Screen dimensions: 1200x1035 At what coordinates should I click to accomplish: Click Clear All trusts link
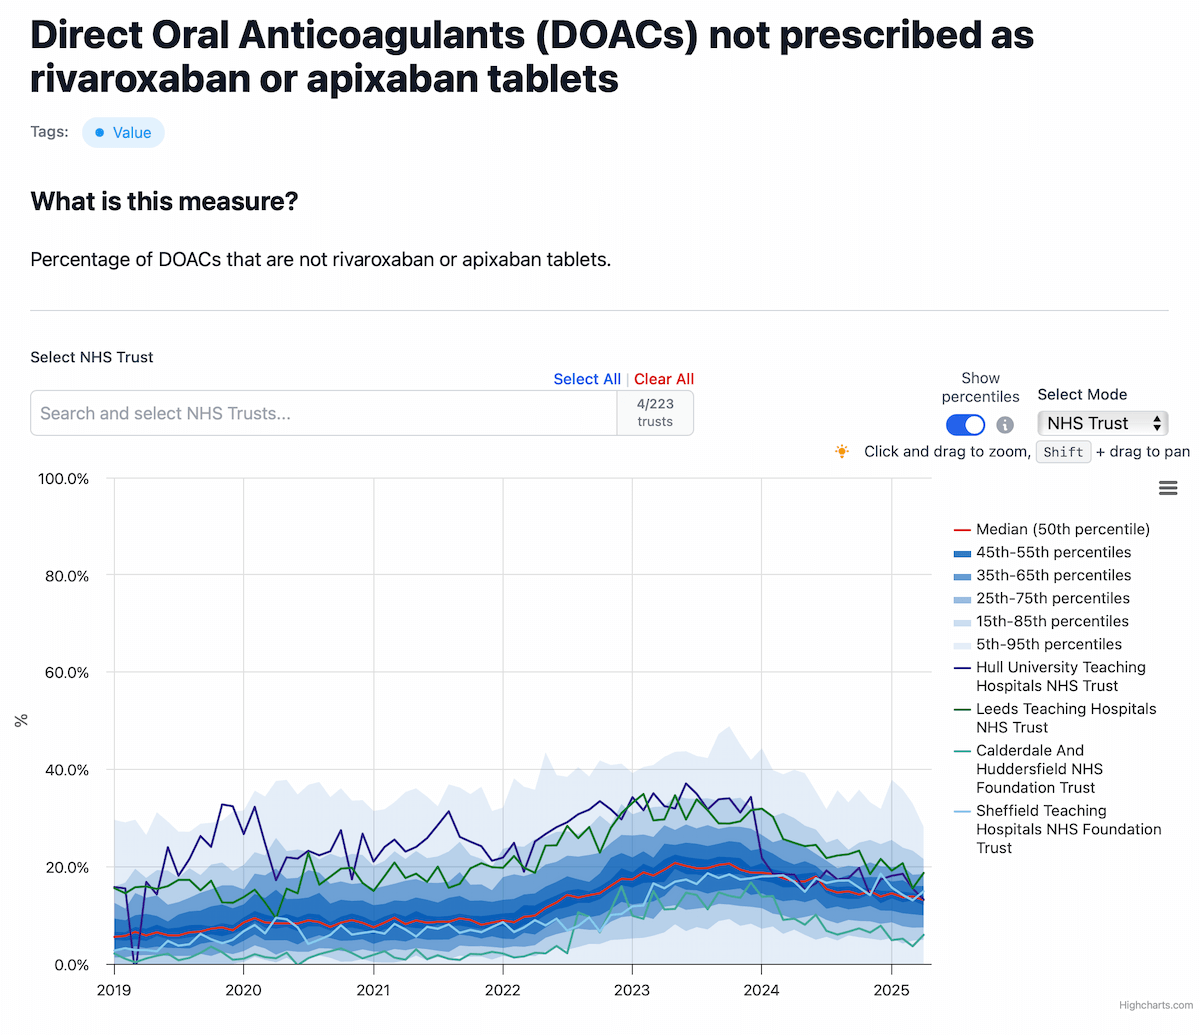pos(664,379)
